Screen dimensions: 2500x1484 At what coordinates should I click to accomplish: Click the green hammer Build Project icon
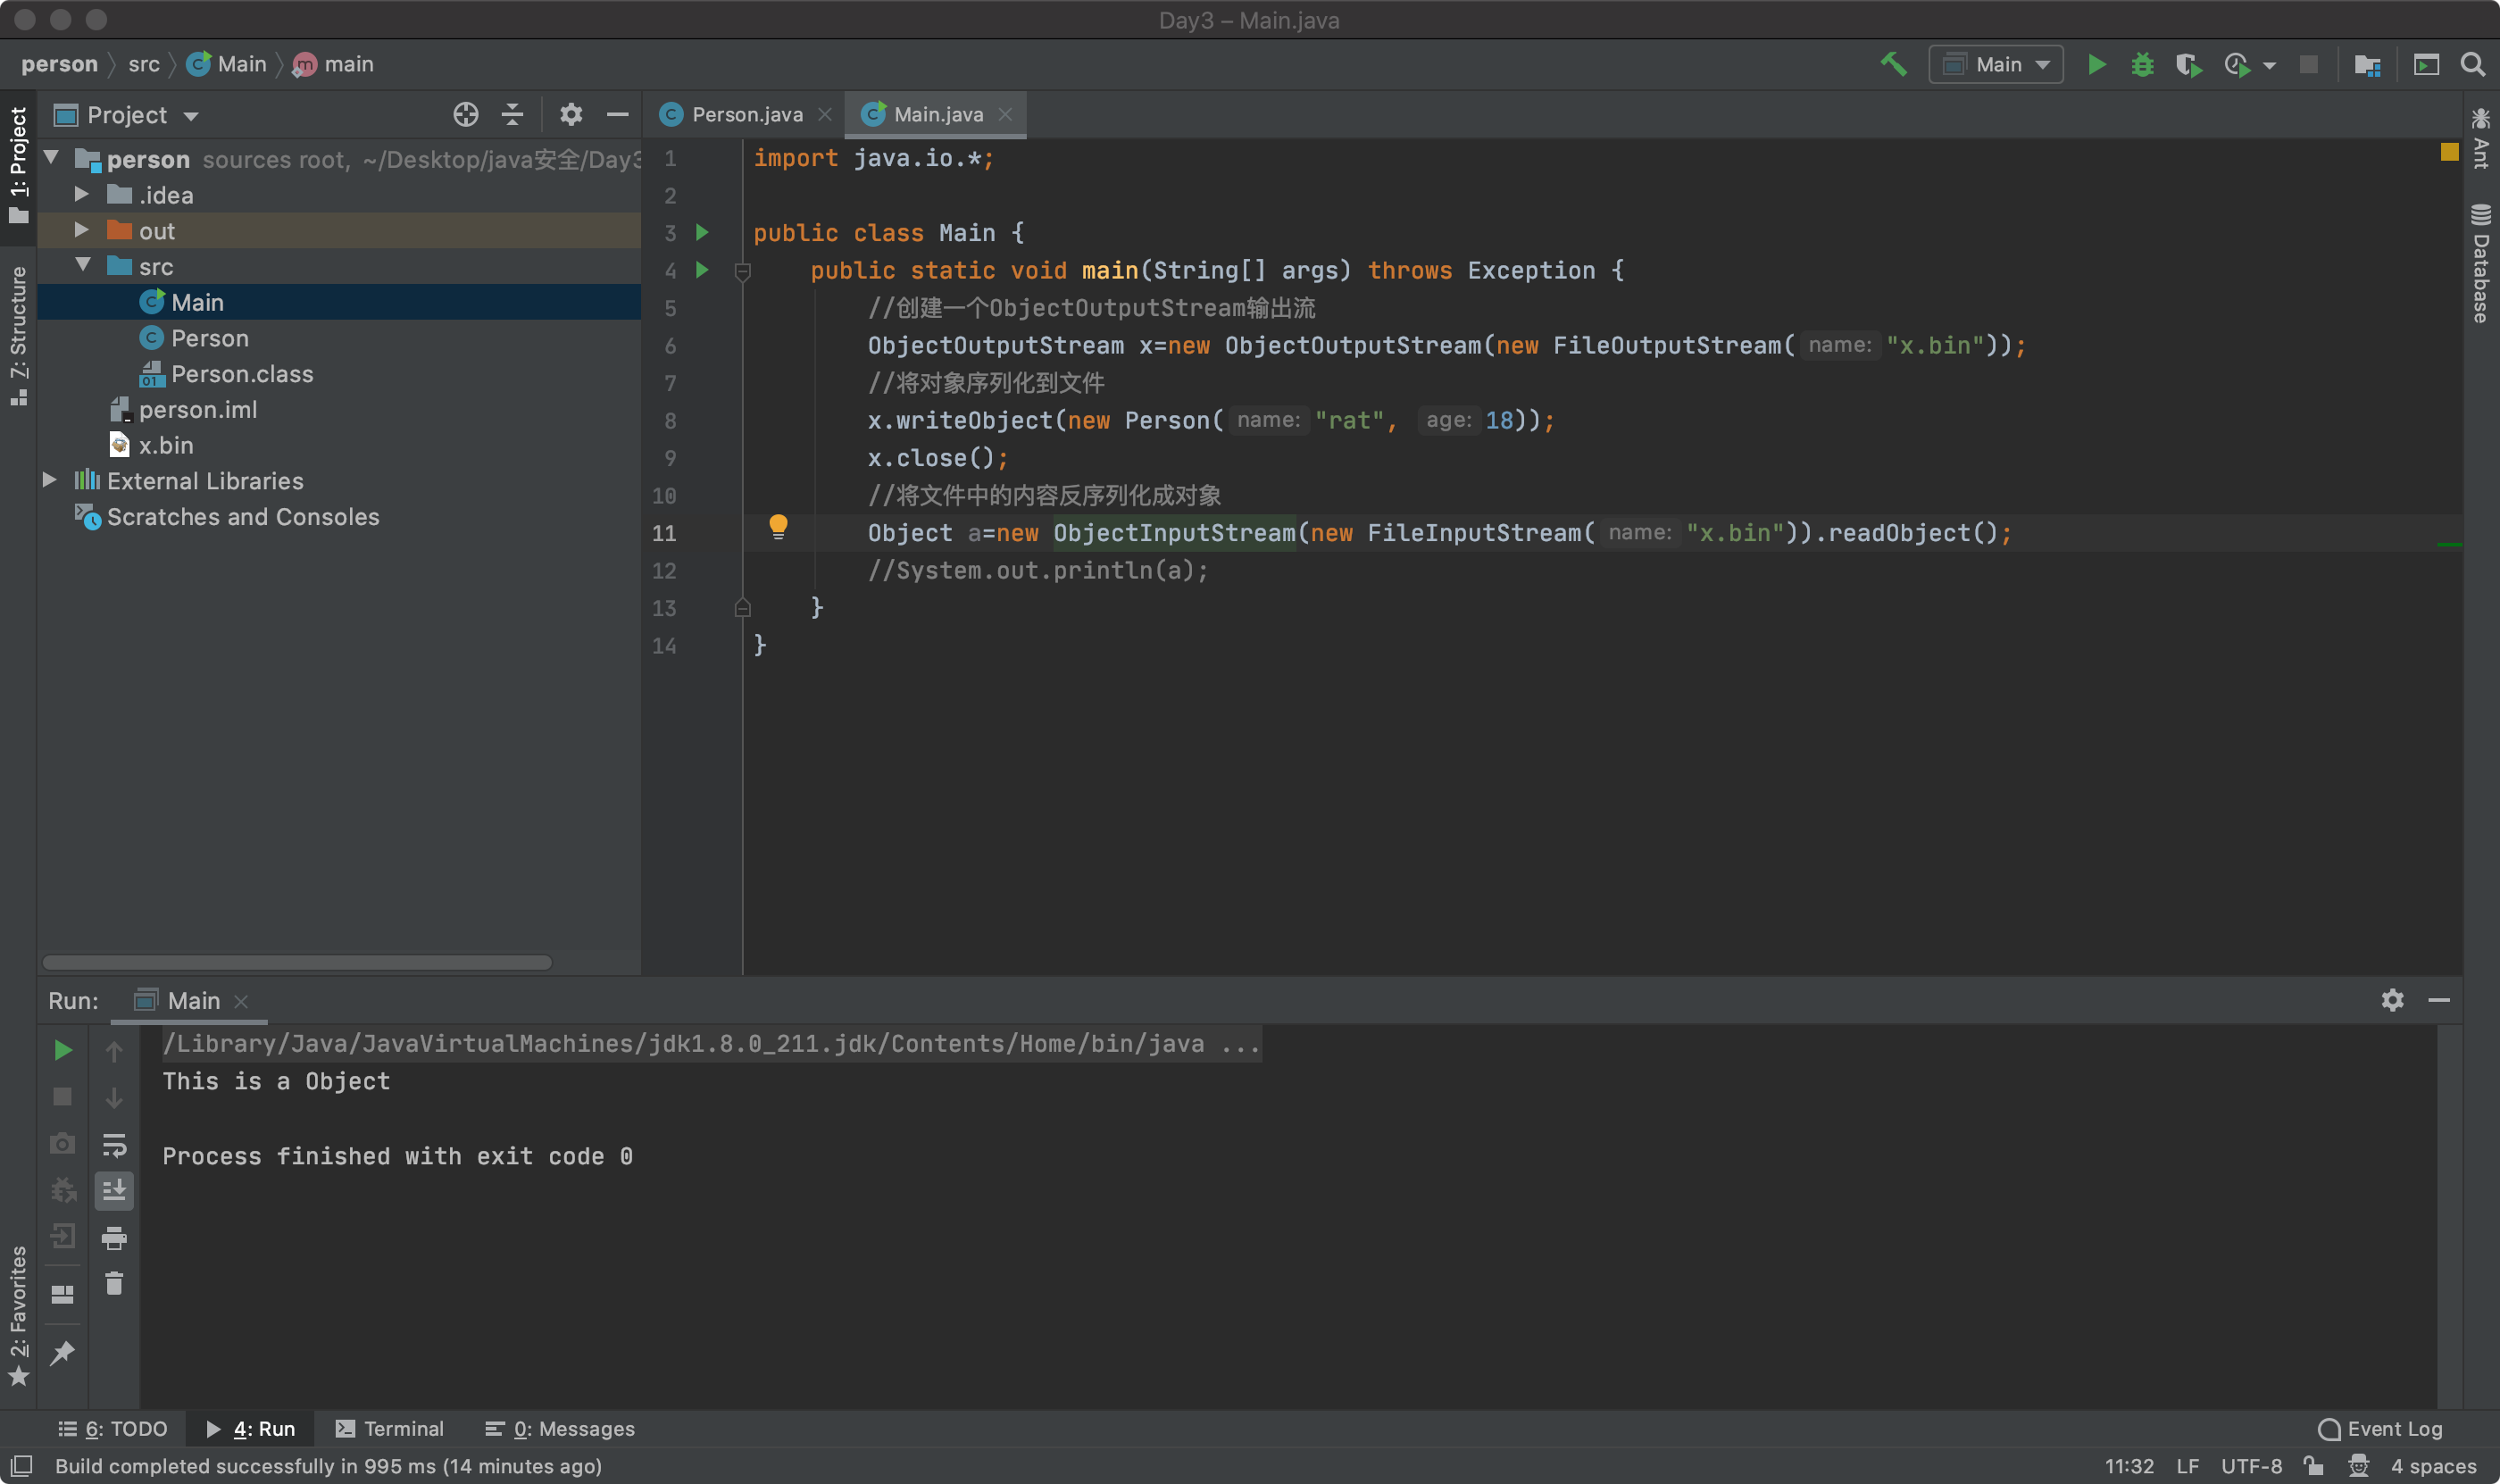click(x=1893, y=65)
